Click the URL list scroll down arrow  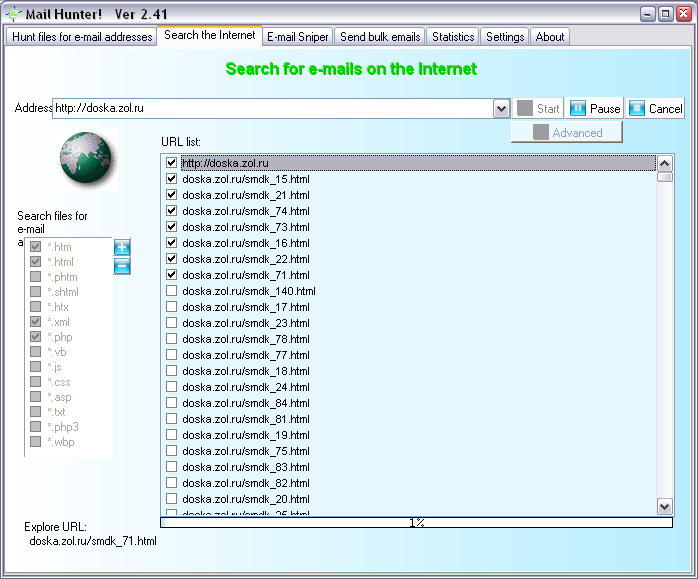pyautogui.click(x=665, y=506)
